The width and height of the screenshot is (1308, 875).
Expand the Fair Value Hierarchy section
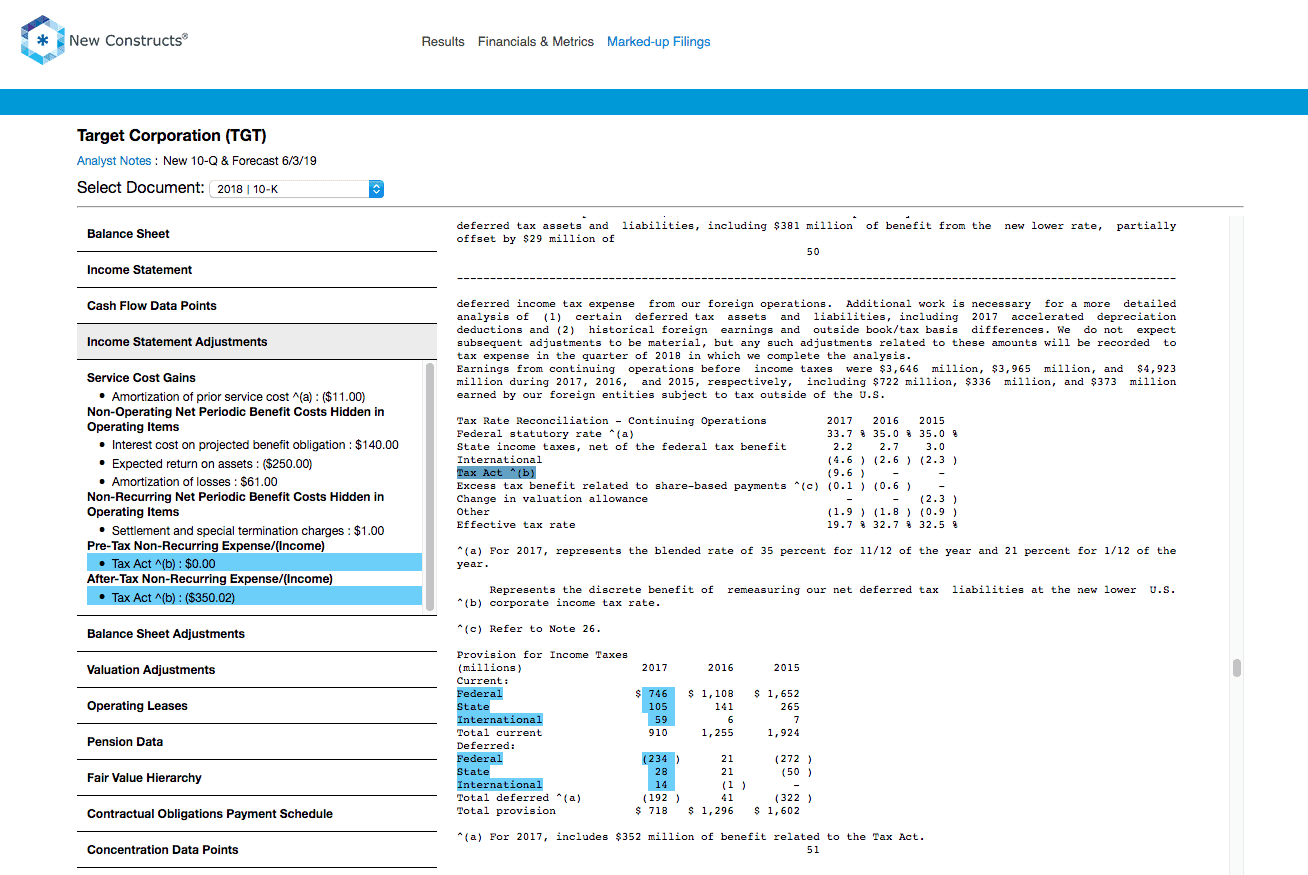pyautogui.click(x=256, y=778)
